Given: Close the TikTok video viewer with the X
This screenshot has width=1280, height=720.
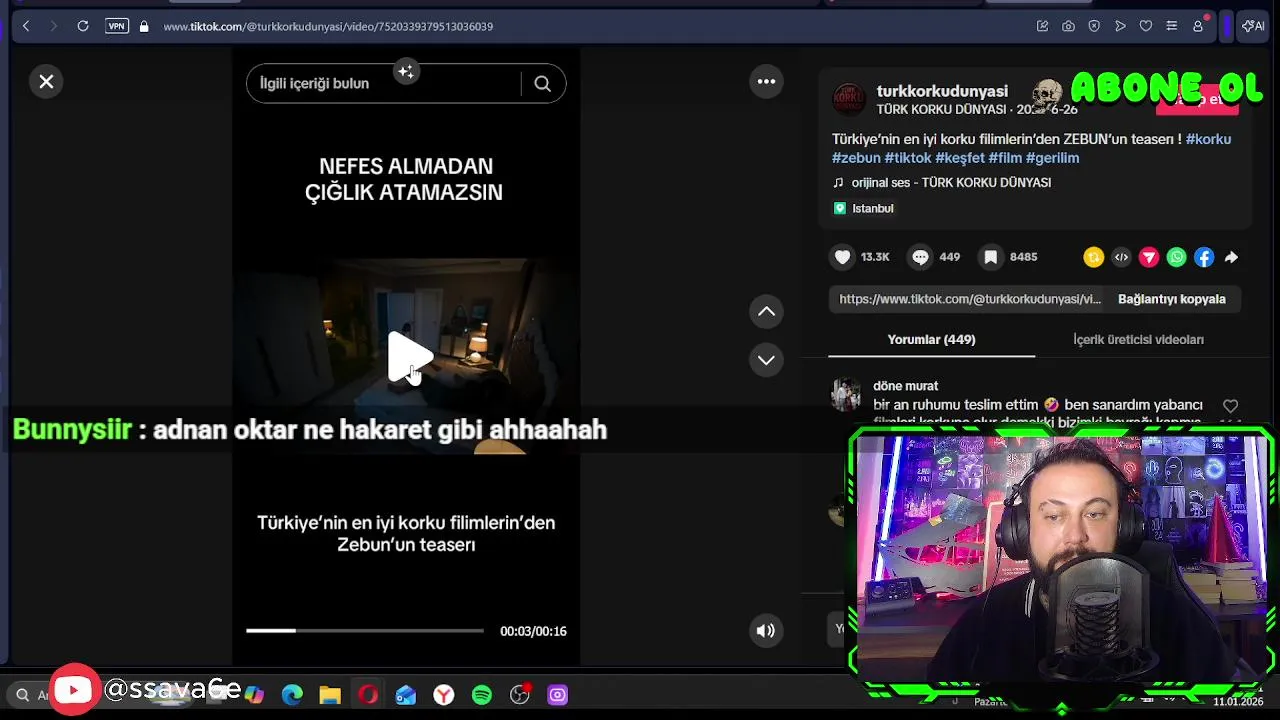Looking at the screenshot, I should [x=46, y=82].
